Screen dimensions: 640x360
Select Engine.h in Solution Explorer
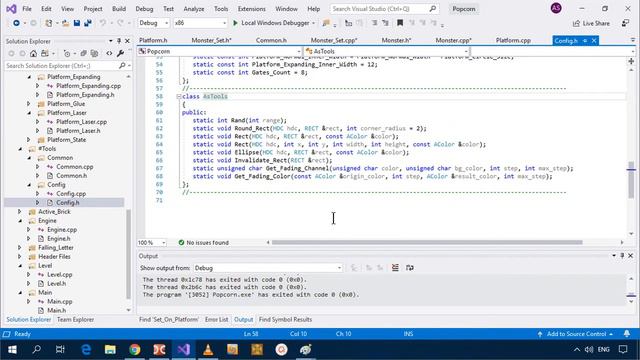click(59, 238)
